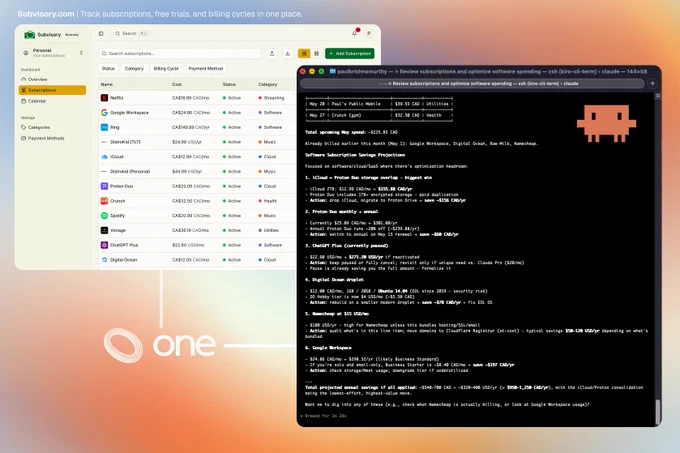Open the Payment Method filter dropdown
Screen dimensions: 680x453
(206, 68)
